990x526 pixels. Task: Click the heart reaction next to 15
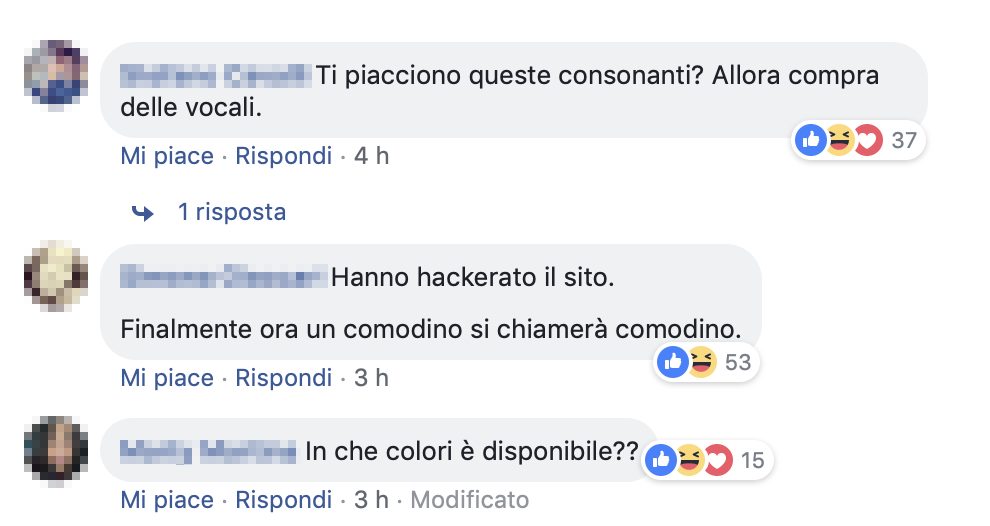pyautogui.click(x=719, y=460)
